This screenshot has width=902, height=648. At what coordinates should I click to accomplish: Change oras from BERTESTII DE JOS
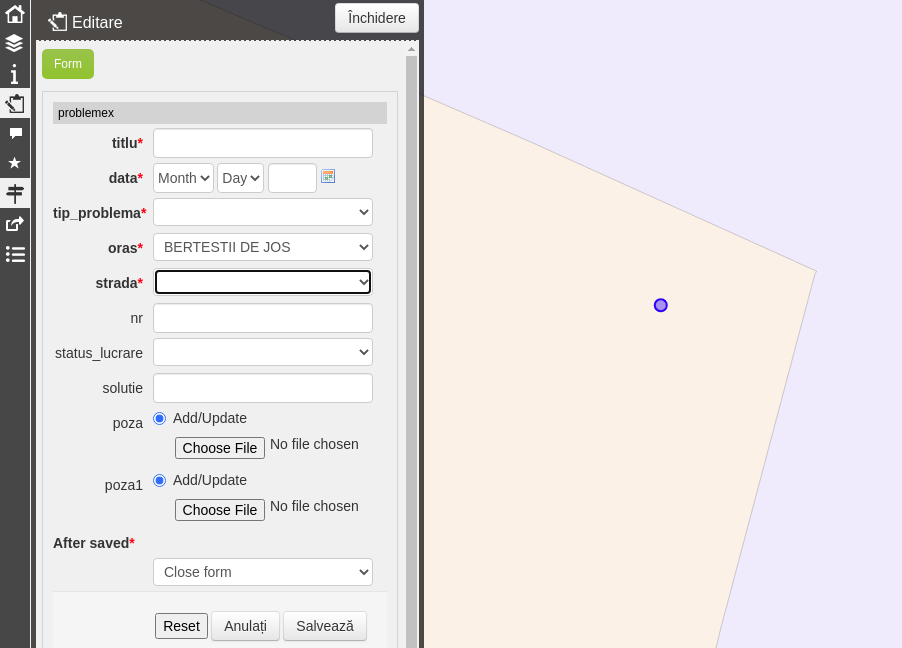tap(262, 246)
